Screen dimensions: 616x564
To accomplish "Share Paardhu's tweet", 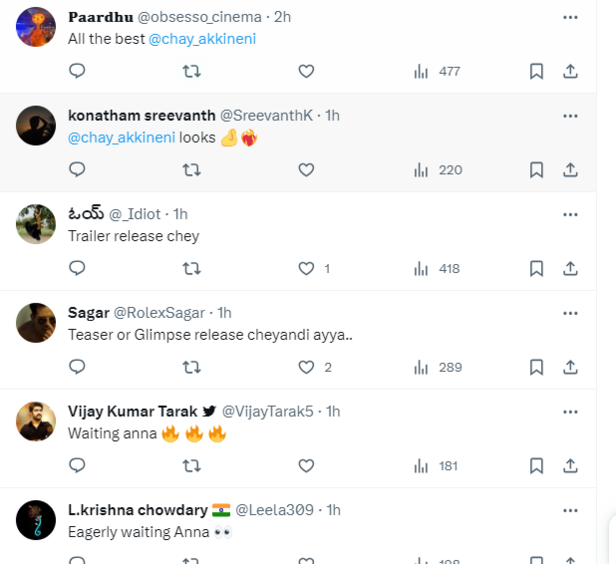I will (570, 71).
